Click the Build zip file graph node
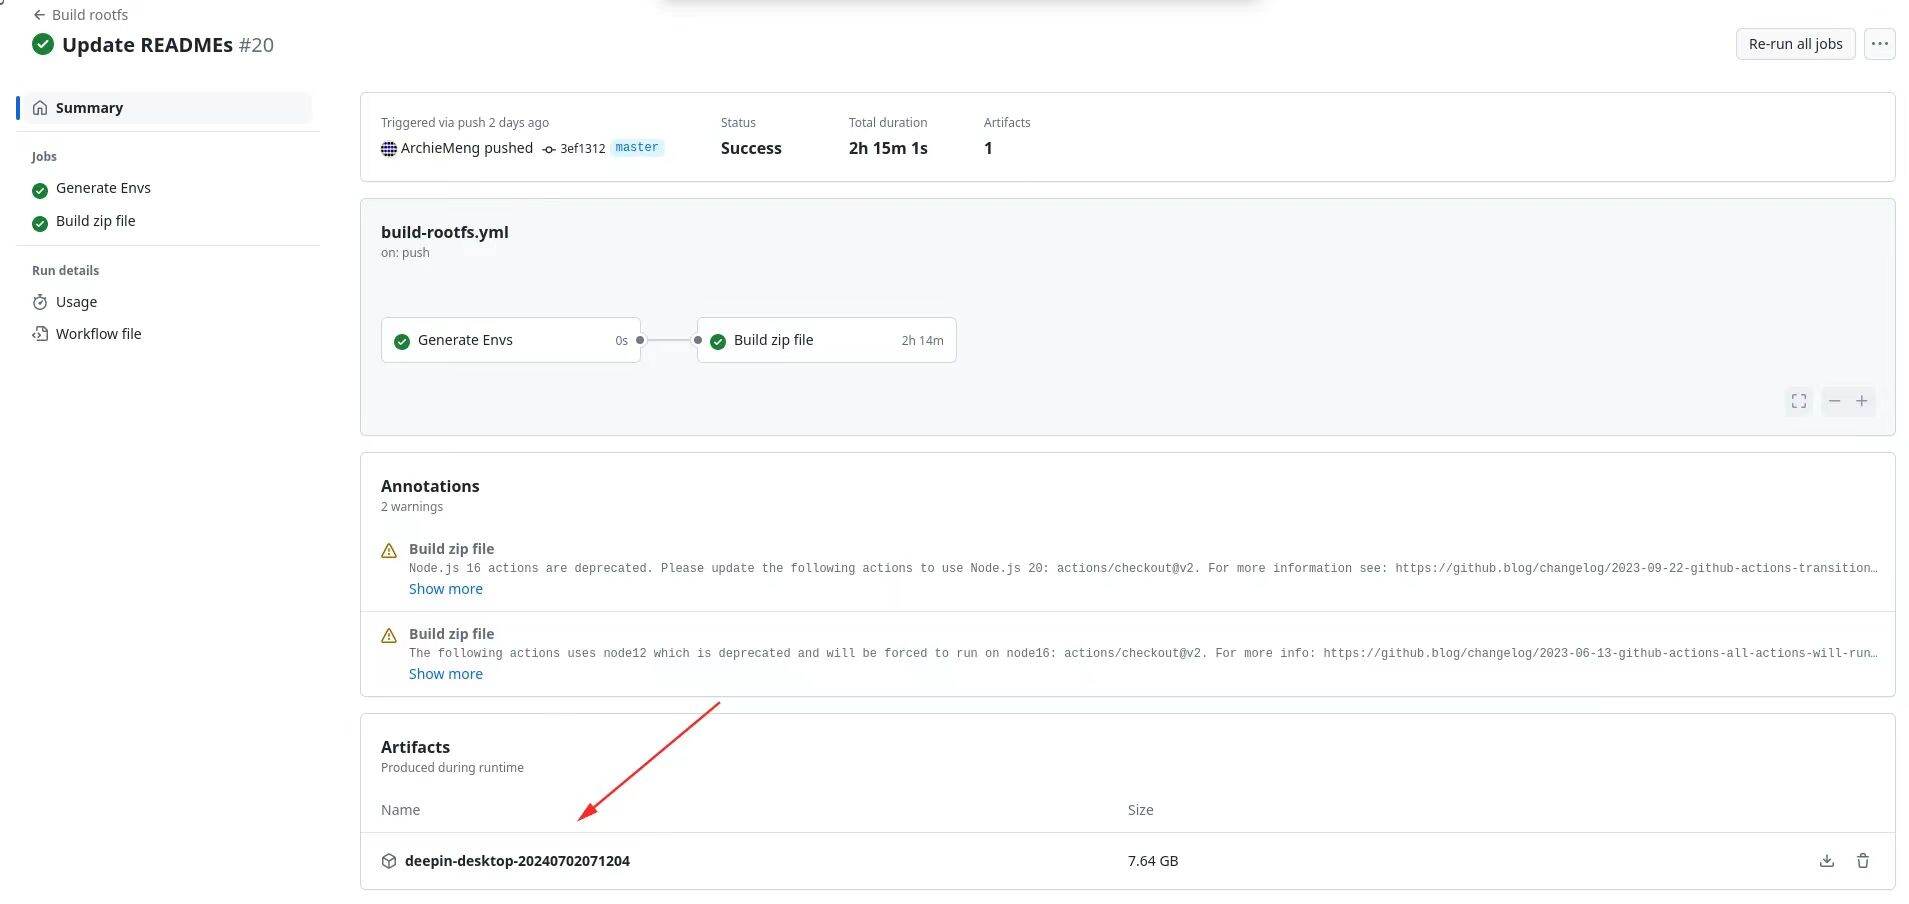The height and width of the screenshot is (904, 1909). pyautogui.click(x=827, y=340)
